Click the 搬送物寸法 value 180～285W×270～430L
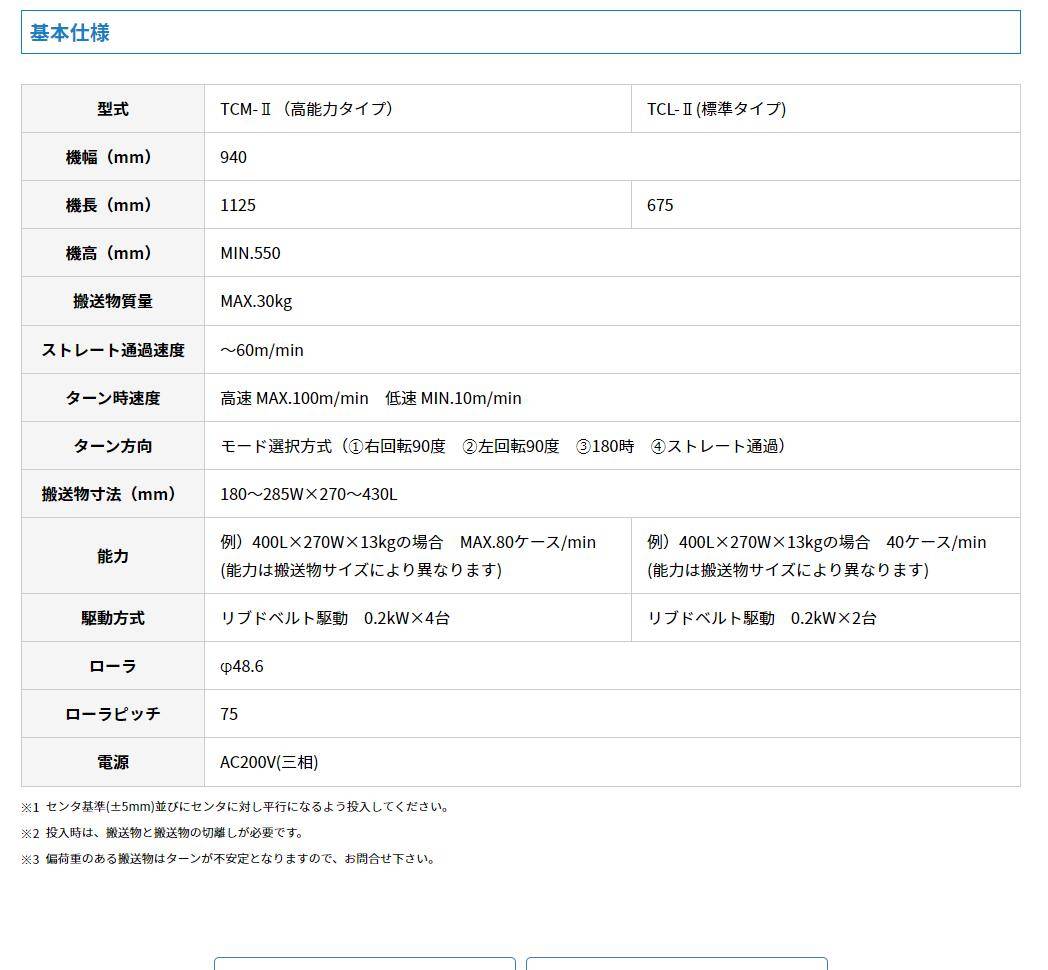 click(309, 494)
